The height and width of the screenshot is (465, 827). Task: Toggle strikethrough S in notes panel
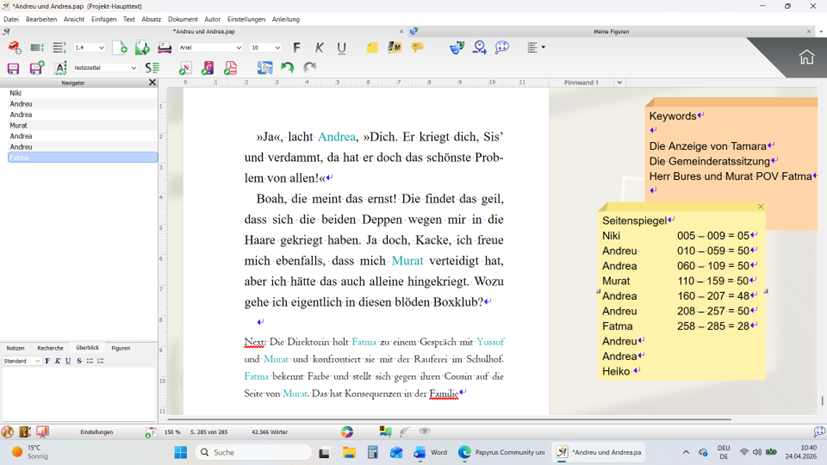click(79, 361)
